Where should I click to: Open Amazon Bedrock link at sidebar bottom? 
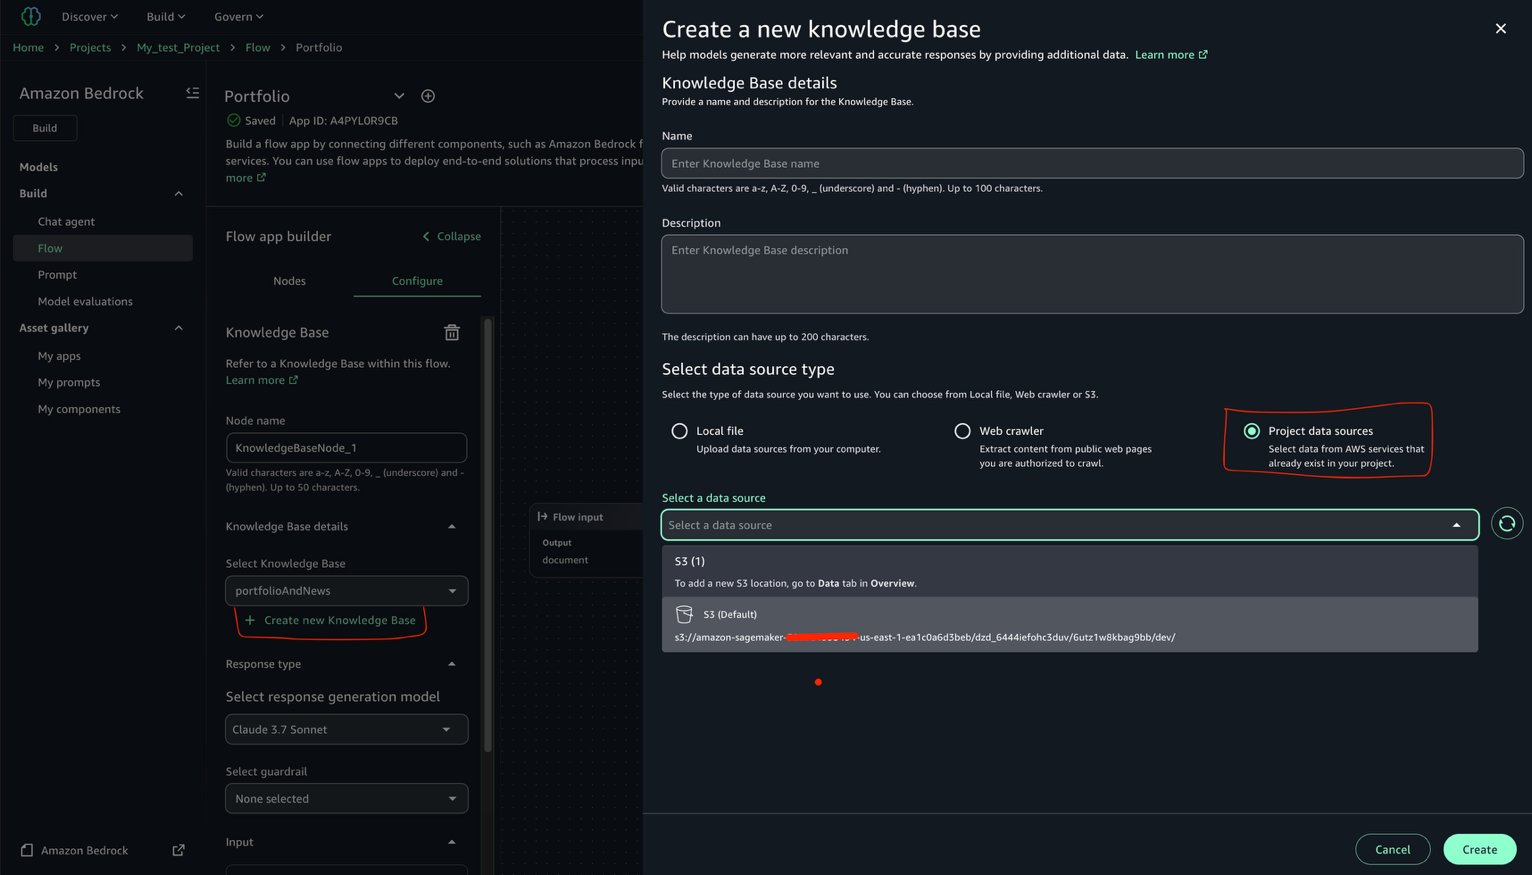tap(84, 851)
